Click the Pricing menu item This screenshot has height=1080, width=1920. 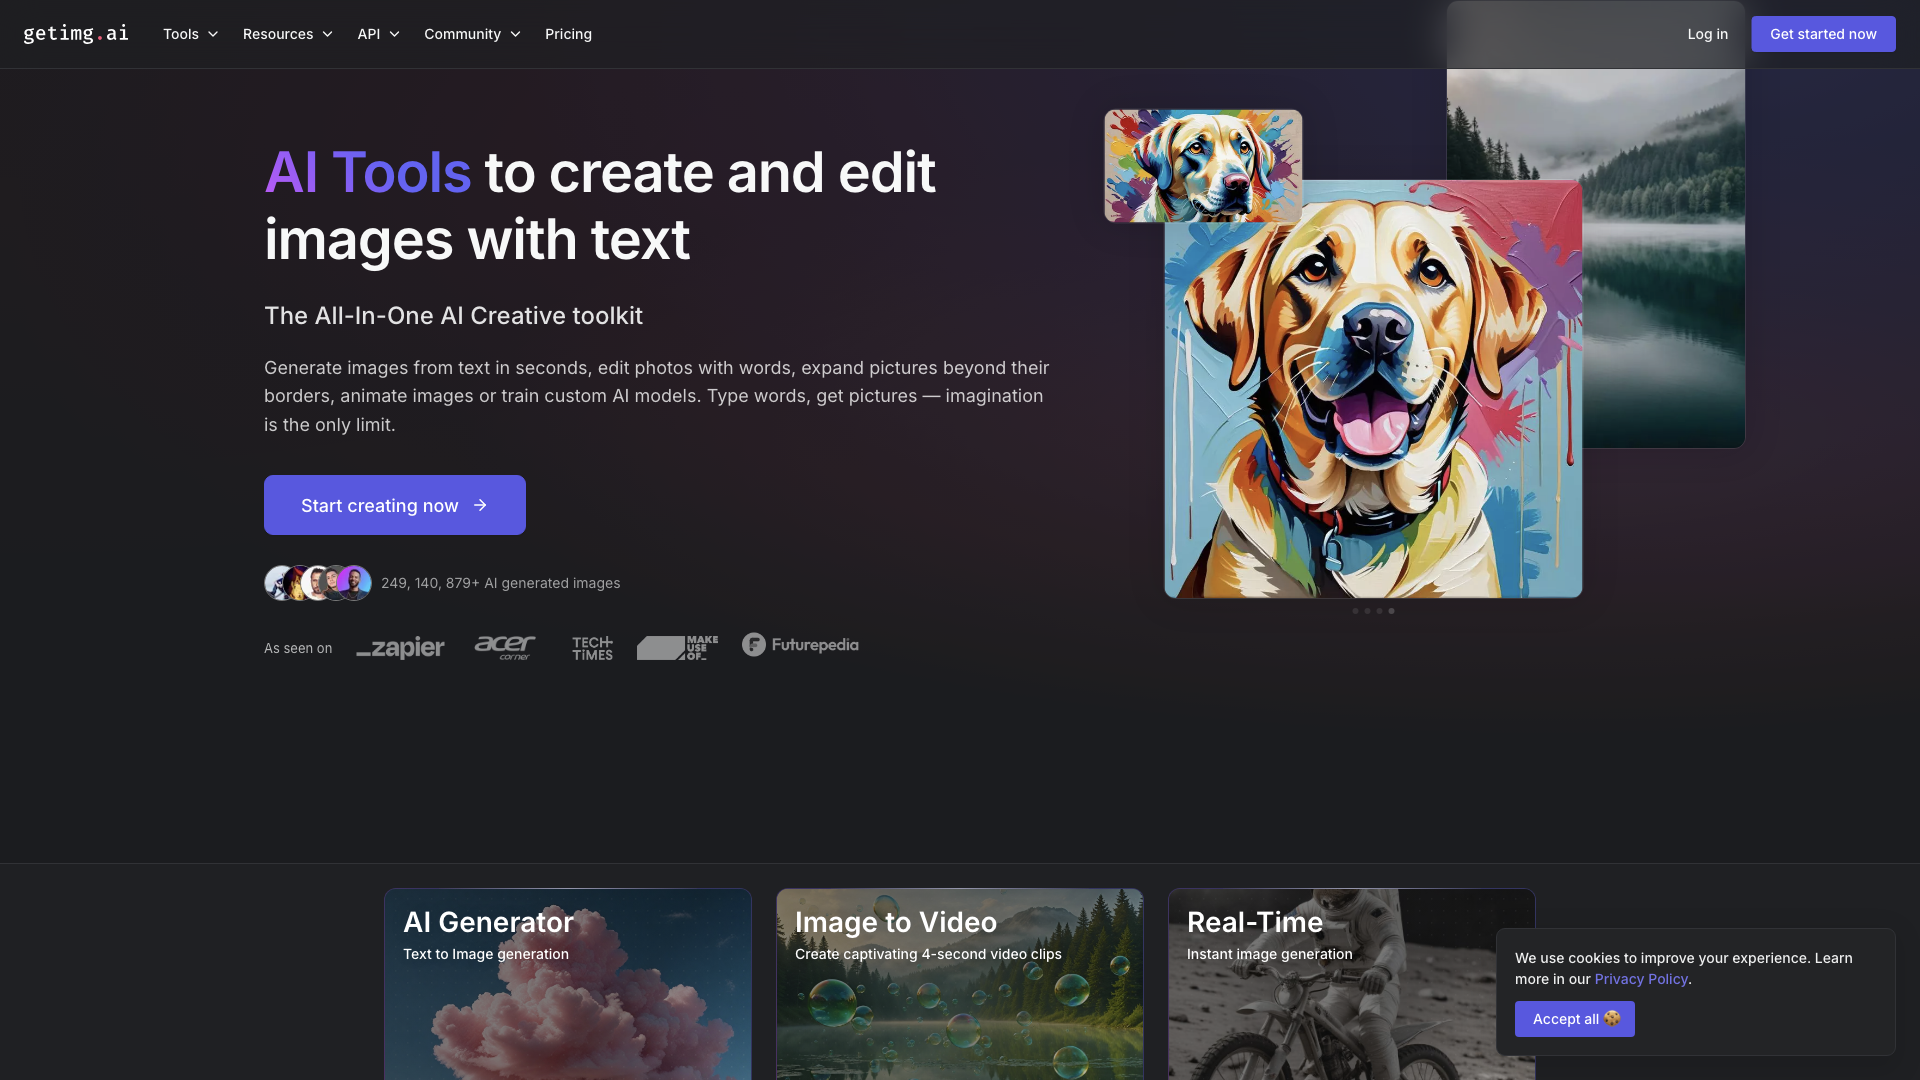568,34
